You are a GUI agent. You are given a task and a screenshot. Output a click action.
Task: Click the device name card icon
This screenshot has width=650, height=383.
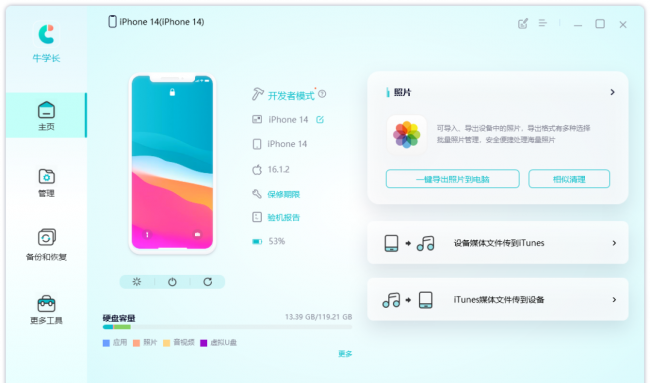pos(257,119)
